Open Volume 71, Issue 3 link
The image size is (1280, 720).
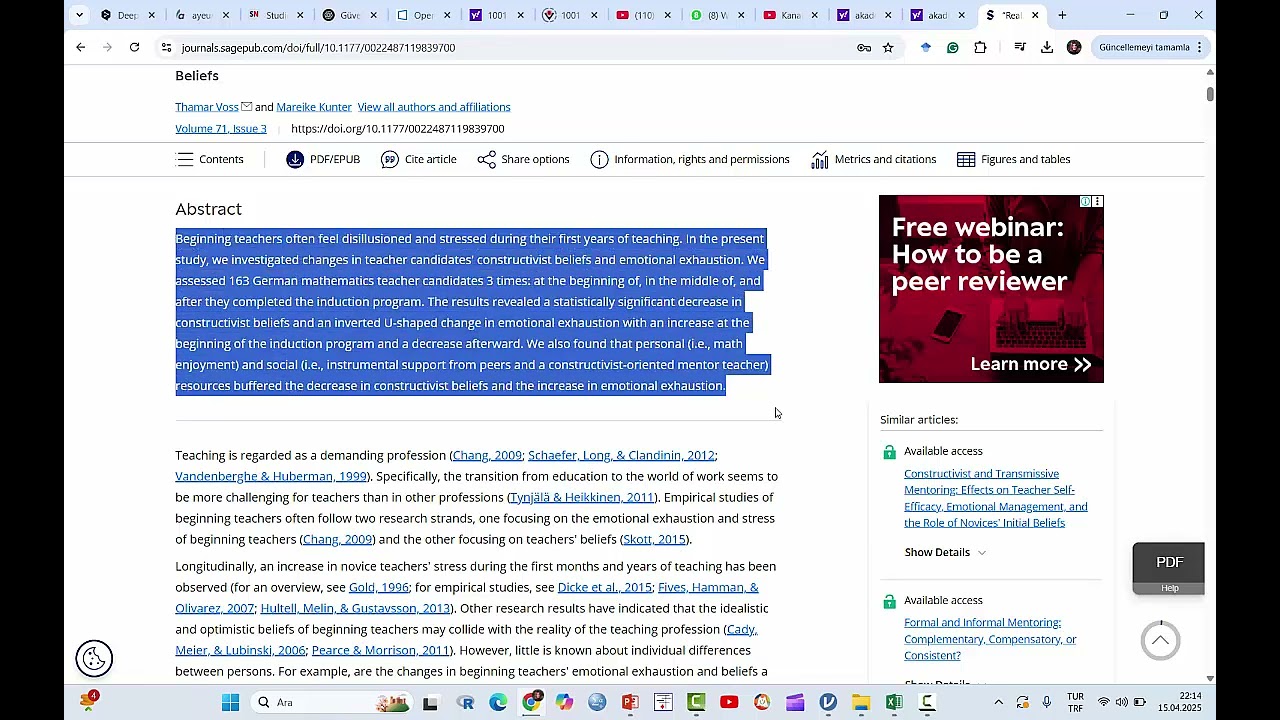(221, 129)
